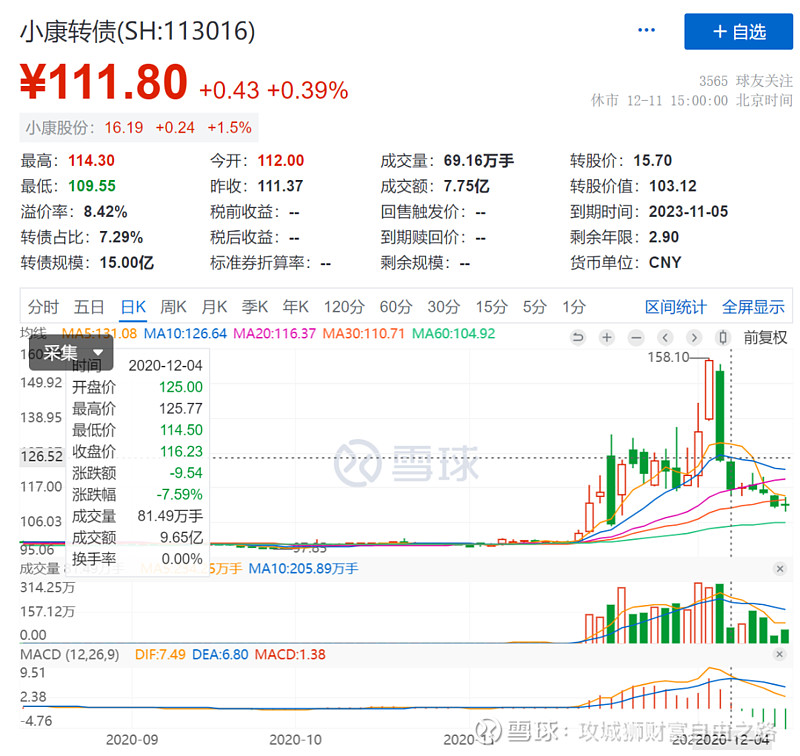
Task: Click the chart reset/undo arrow icon
Action: [578, 337]
